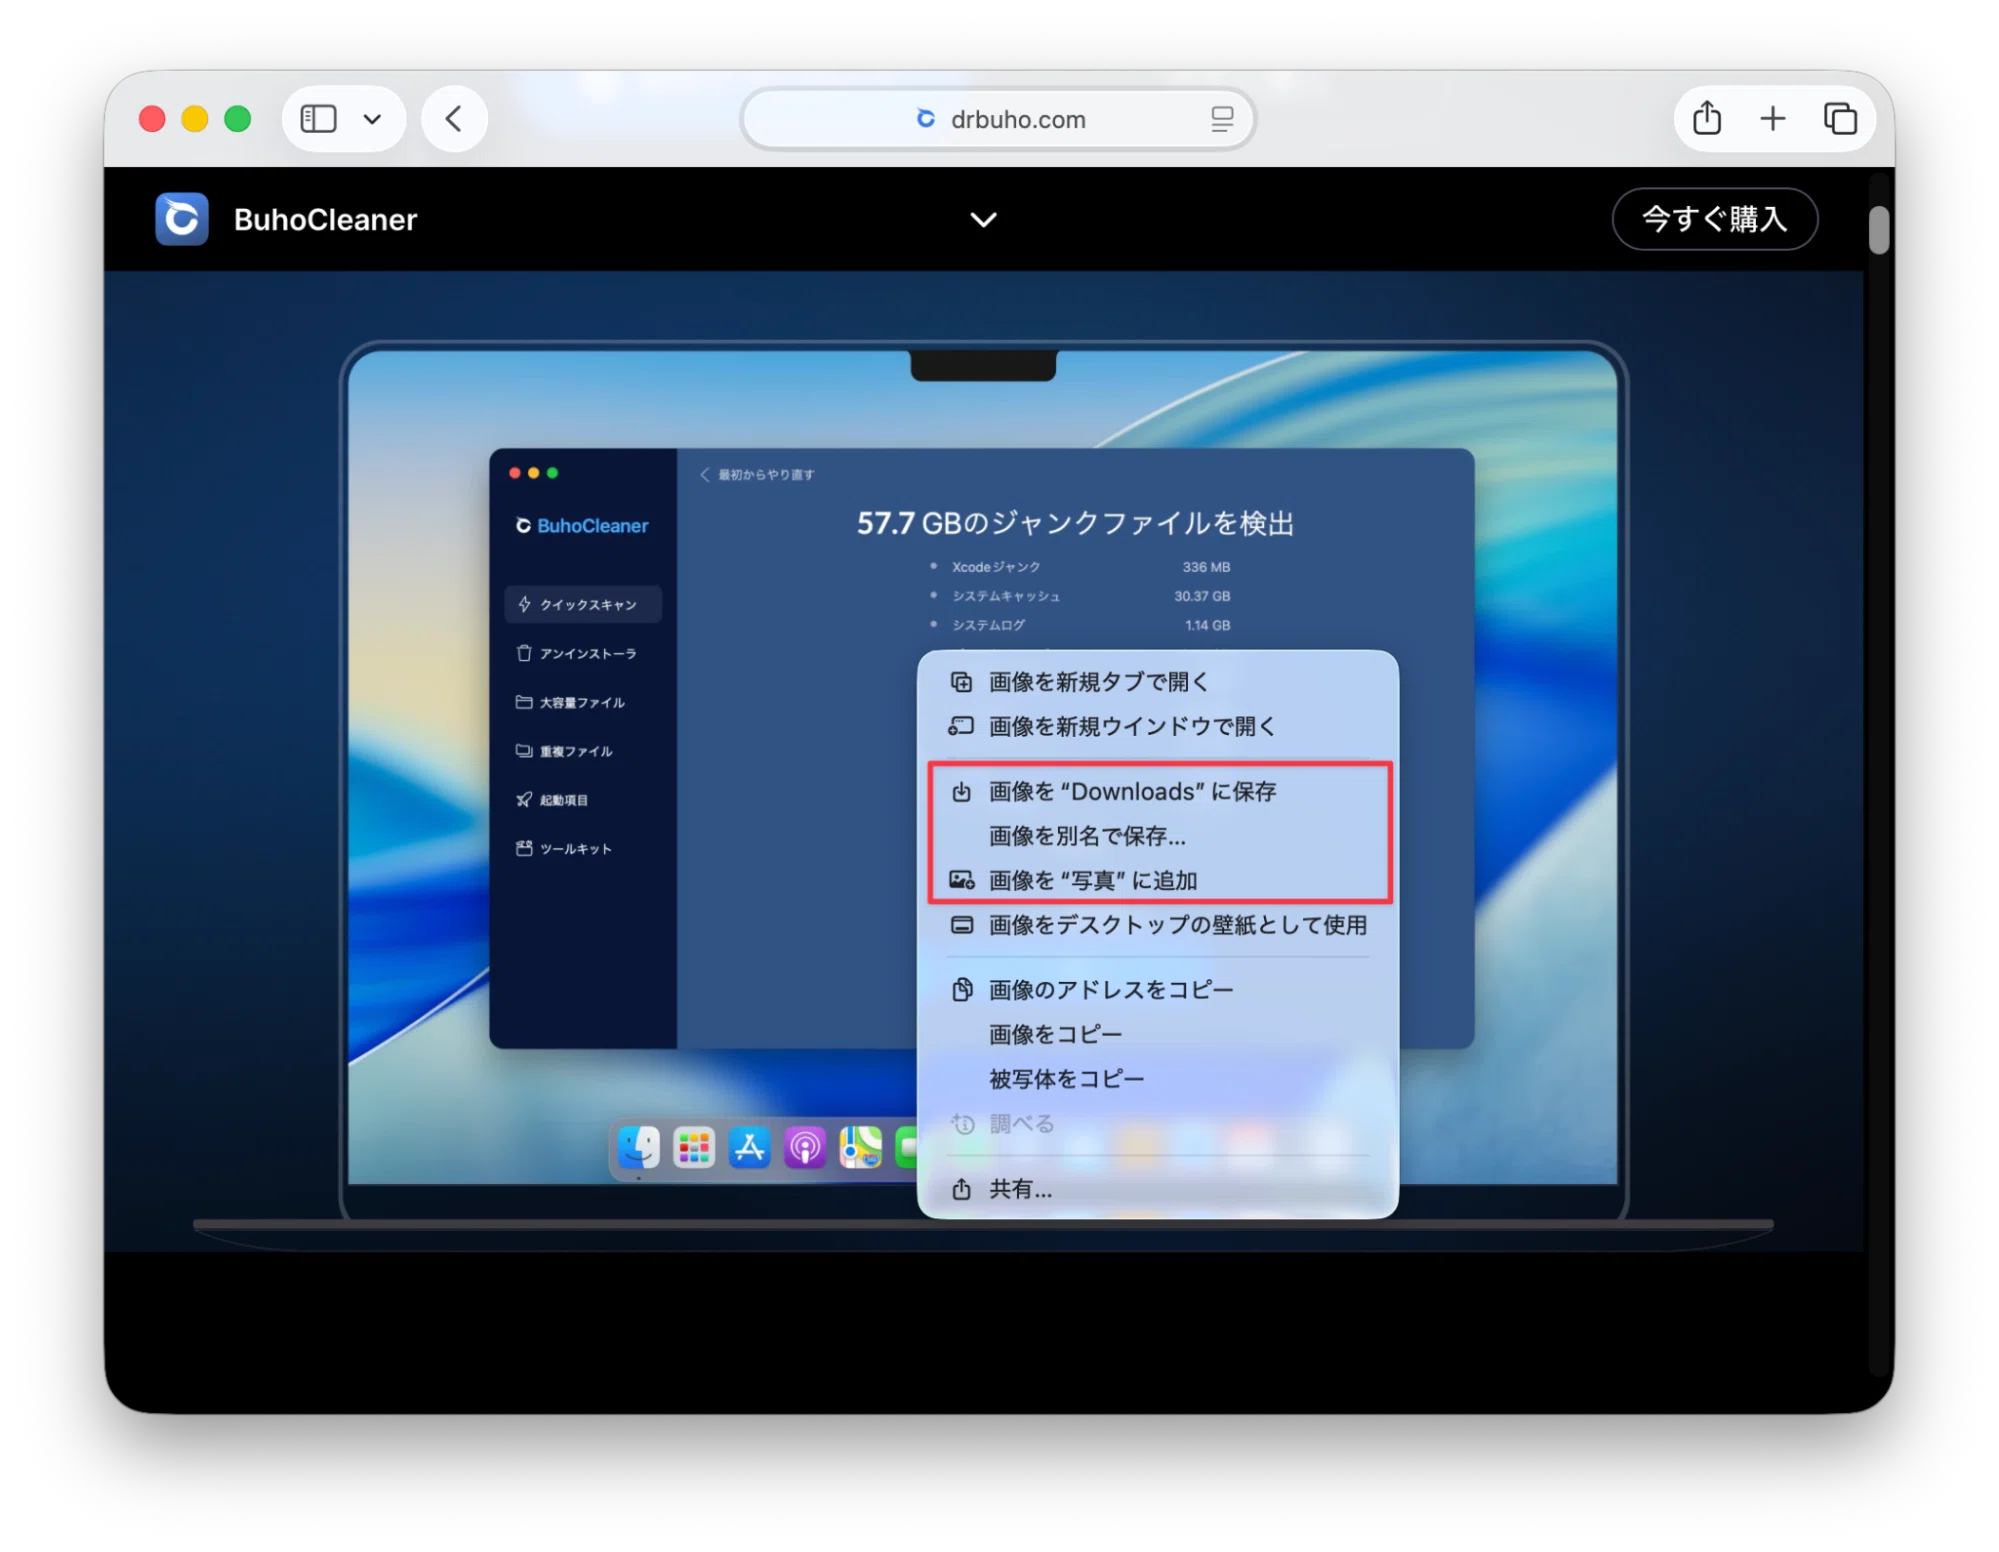Screen dimensions: 1999x1552
Task: Select 画像をコピー menu item
Action: click(1157, 1034)
